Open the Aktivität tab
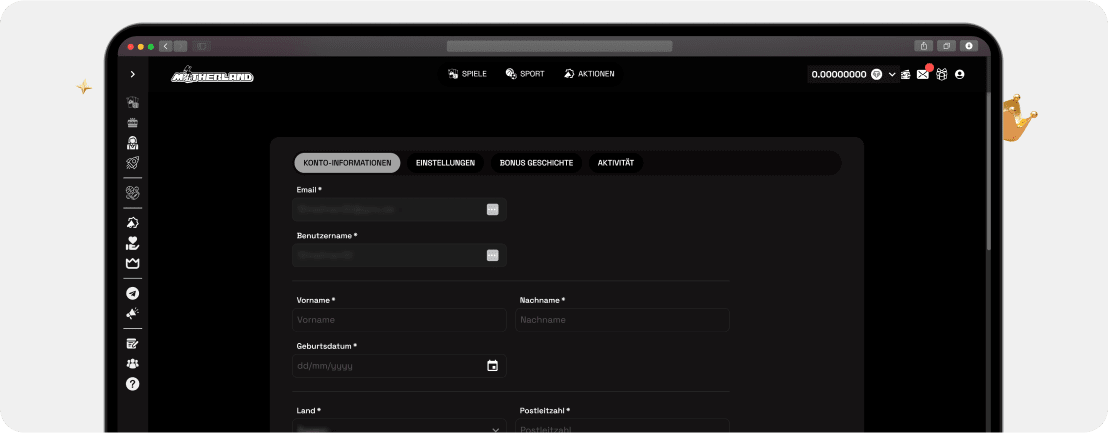This screenshot has height=433, width=1108. coord(615,163)
